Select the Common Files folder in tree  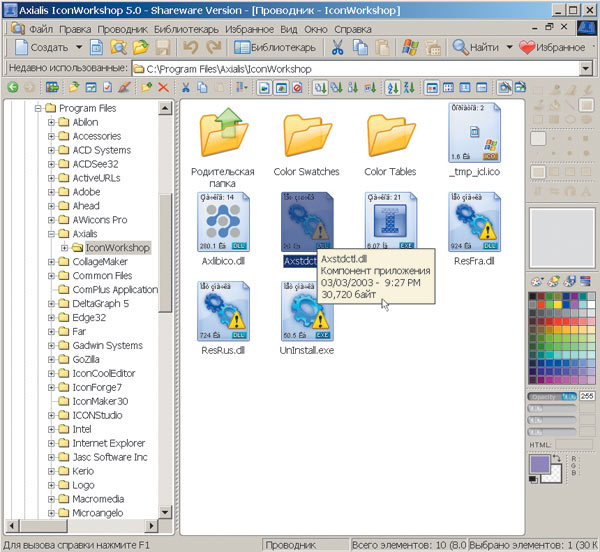pyautogui.click(x=102, y=275)
